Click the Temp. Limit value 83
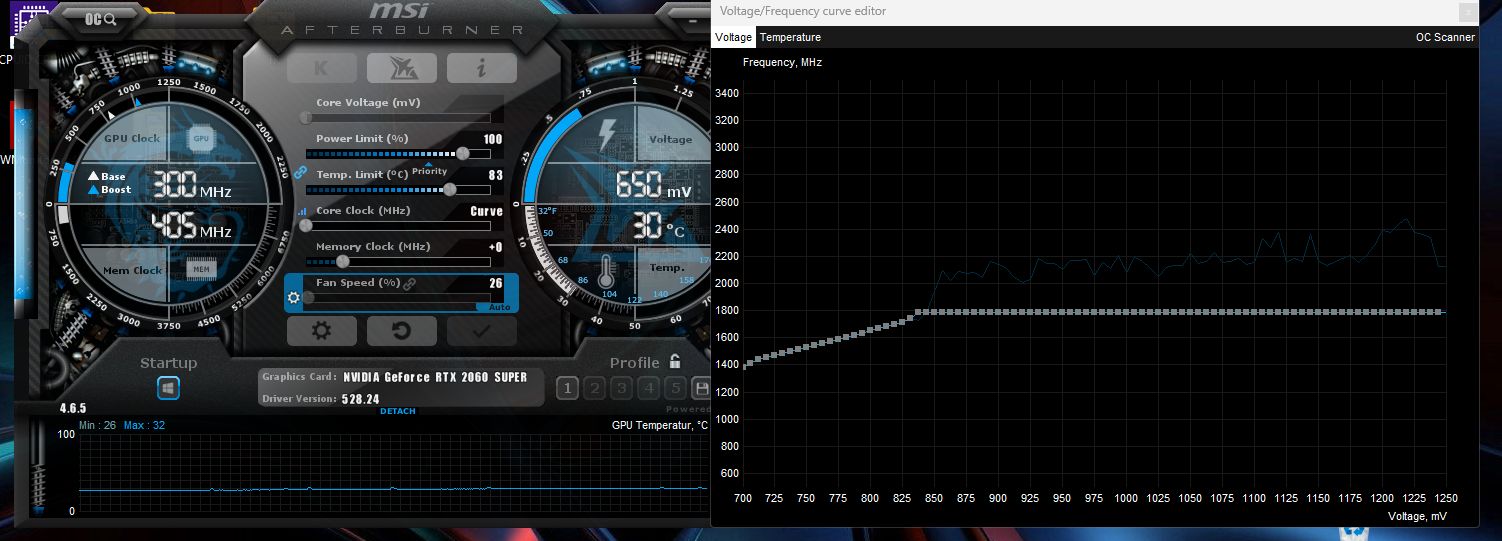Image resolution: width=1502 pixels, height=541 pixels. [x=496, y=175]
